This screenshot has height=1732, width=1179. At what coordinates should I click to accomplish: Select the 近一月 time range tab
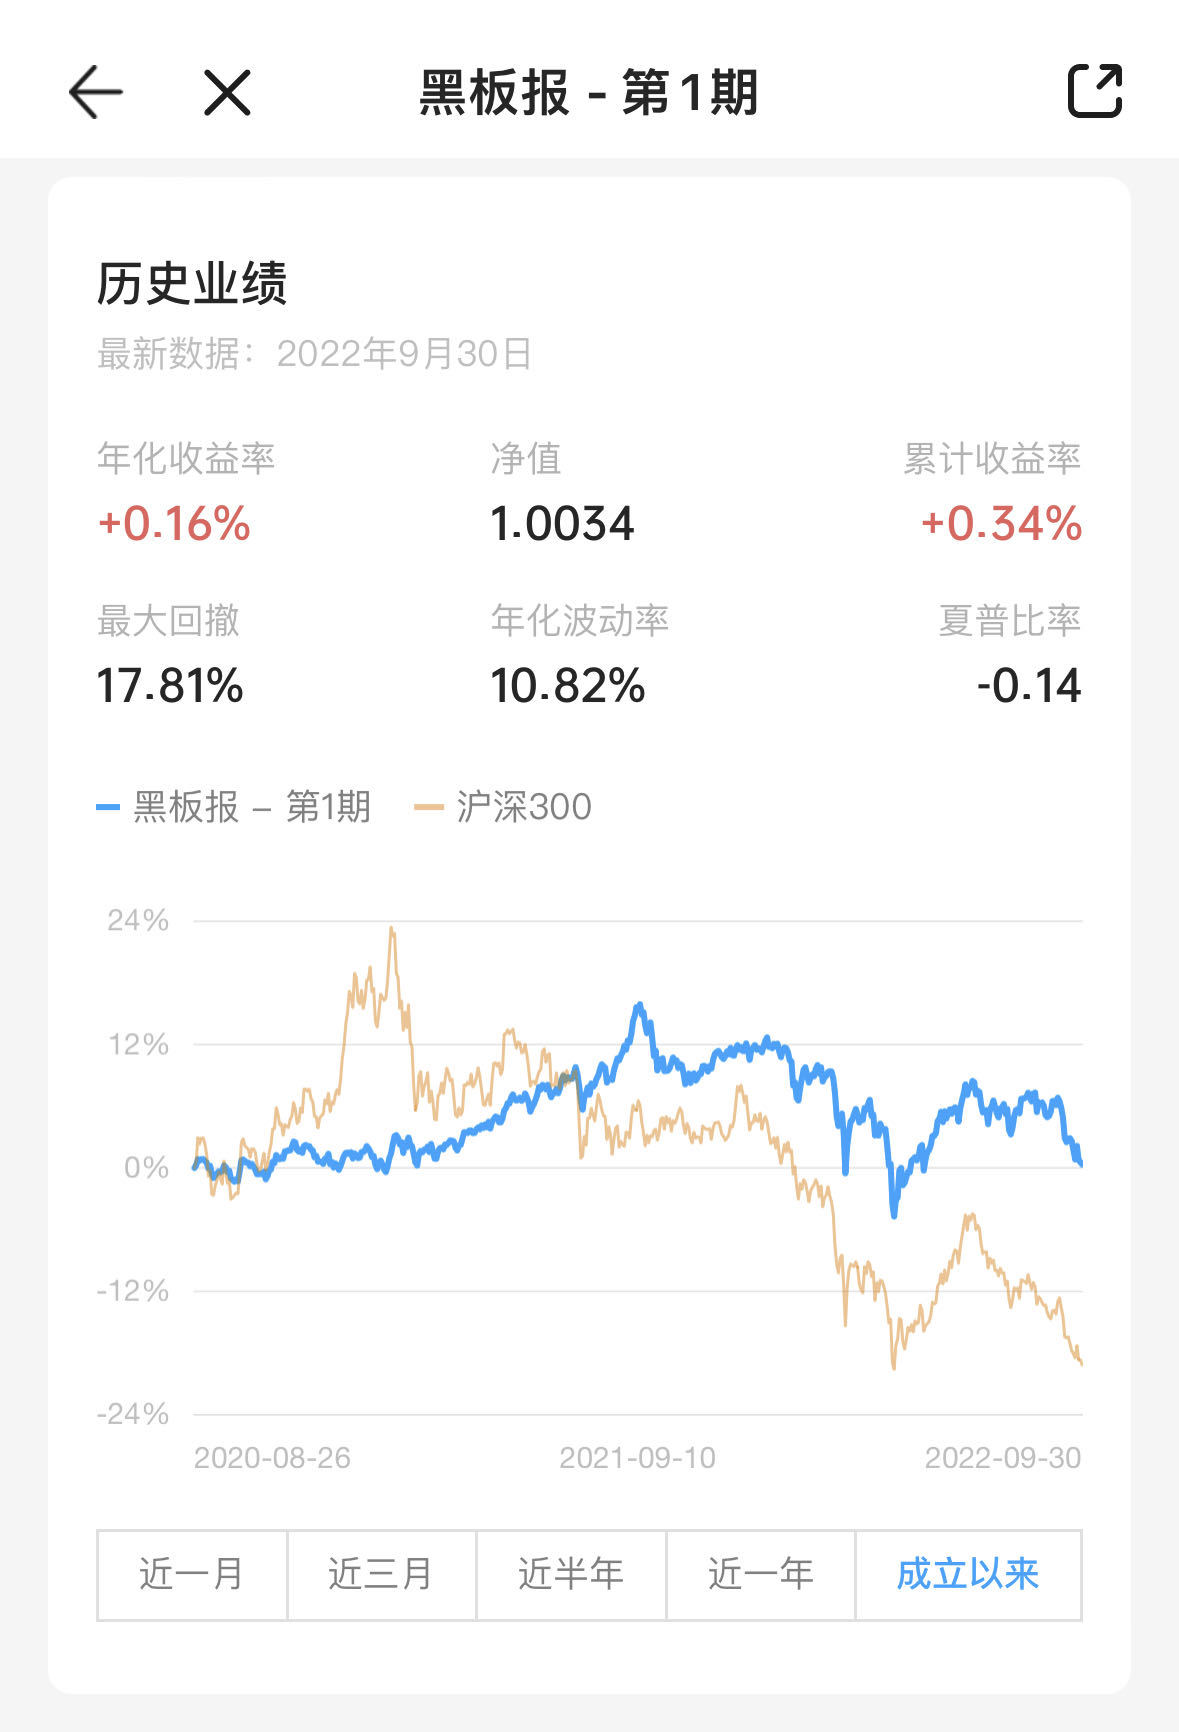(x=192, y=1574)
